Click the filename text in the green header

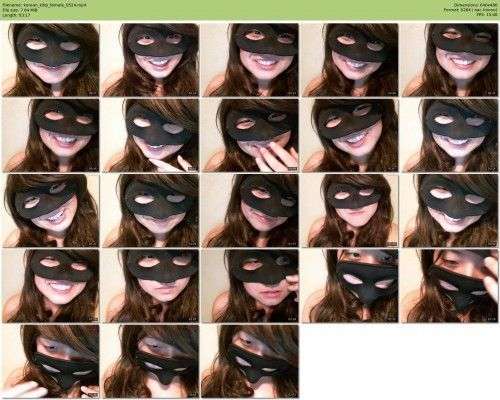click(45, 5)
